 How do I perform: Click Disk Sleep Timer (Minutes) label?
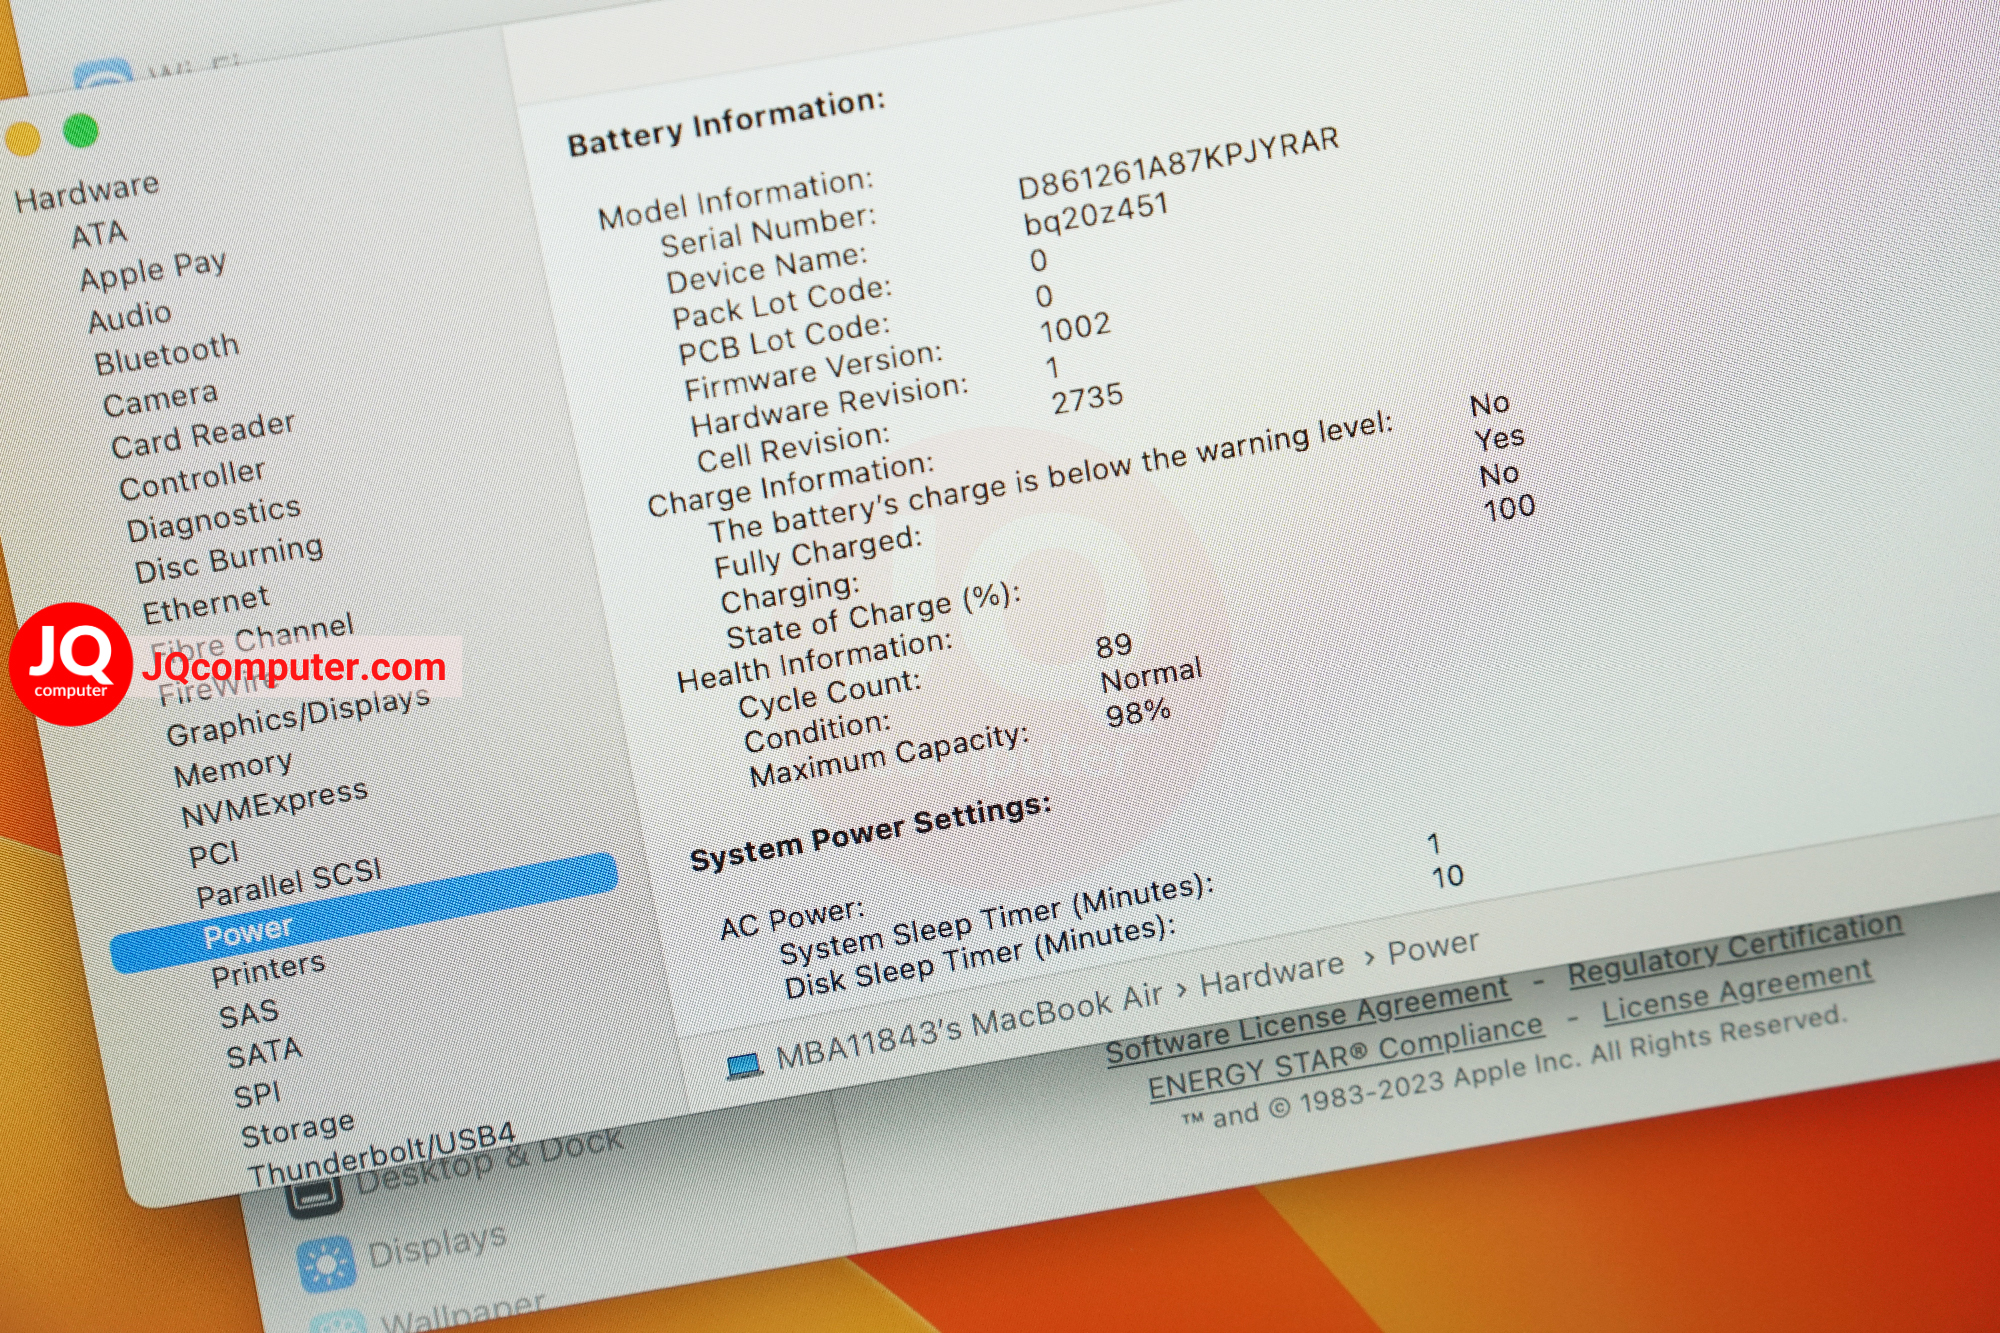tap(980, 957)
